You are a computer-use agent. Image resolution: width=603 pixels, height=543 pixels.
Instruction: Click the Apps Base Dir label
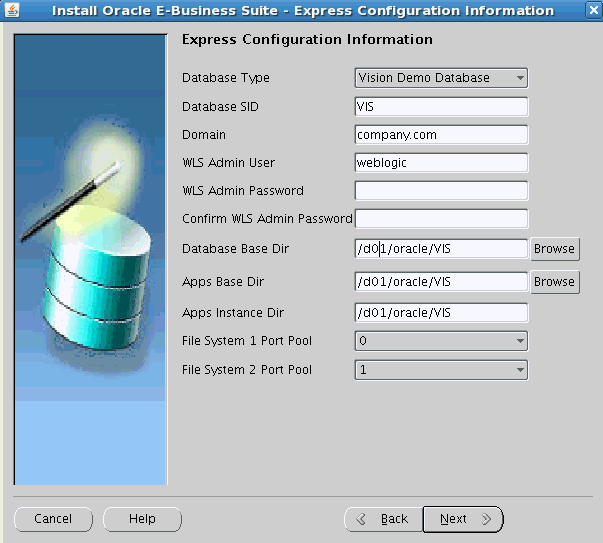(x=223, y=282)
